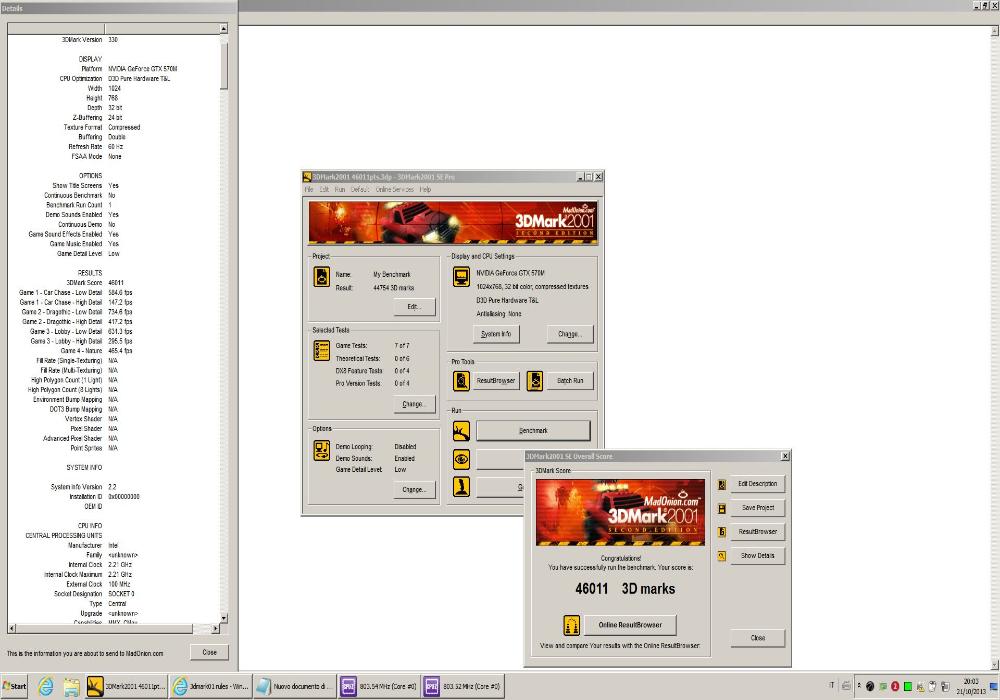Click the Edit... button in the Project section
Viewport: 1000px width, 700px height.
[415, 307]
